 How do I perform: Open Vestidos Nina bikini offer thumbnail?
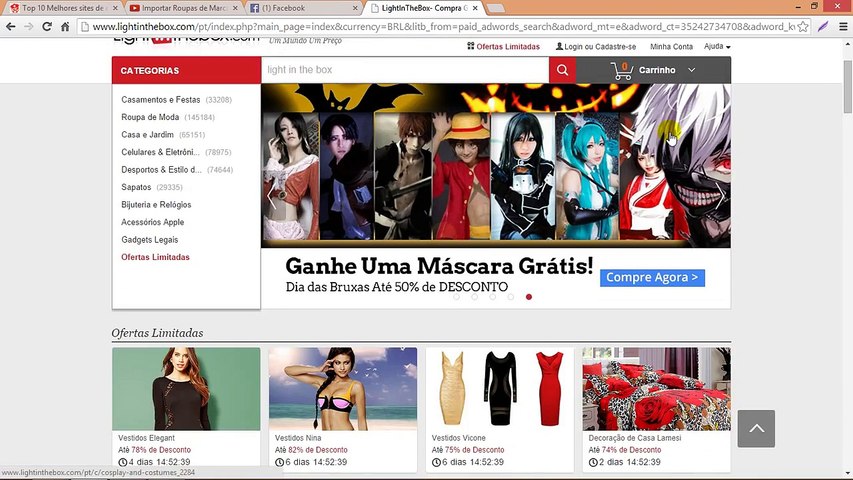343,389
